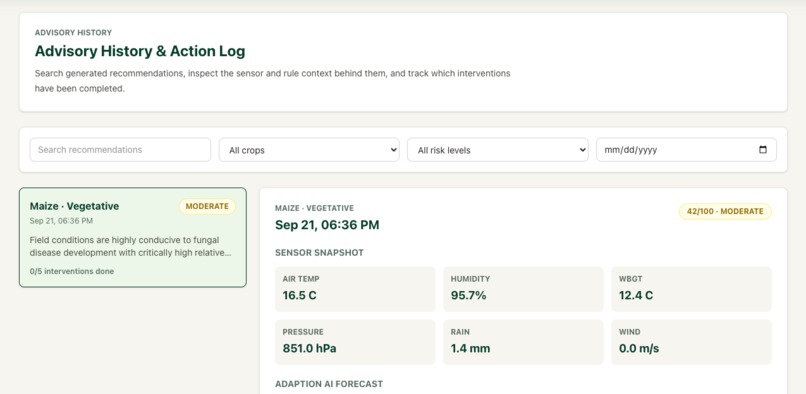Open the All risk levels dropdown
Image resolution: width=806 pixels, height=394 pixels.
498,150
